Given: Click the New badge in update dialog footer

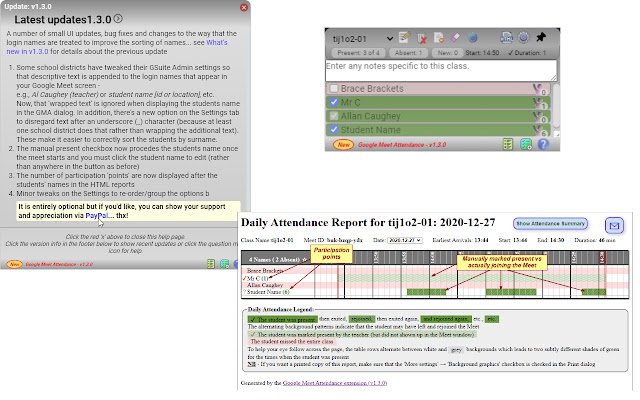Looking at the screenshot, I should [x=14, y=264].
